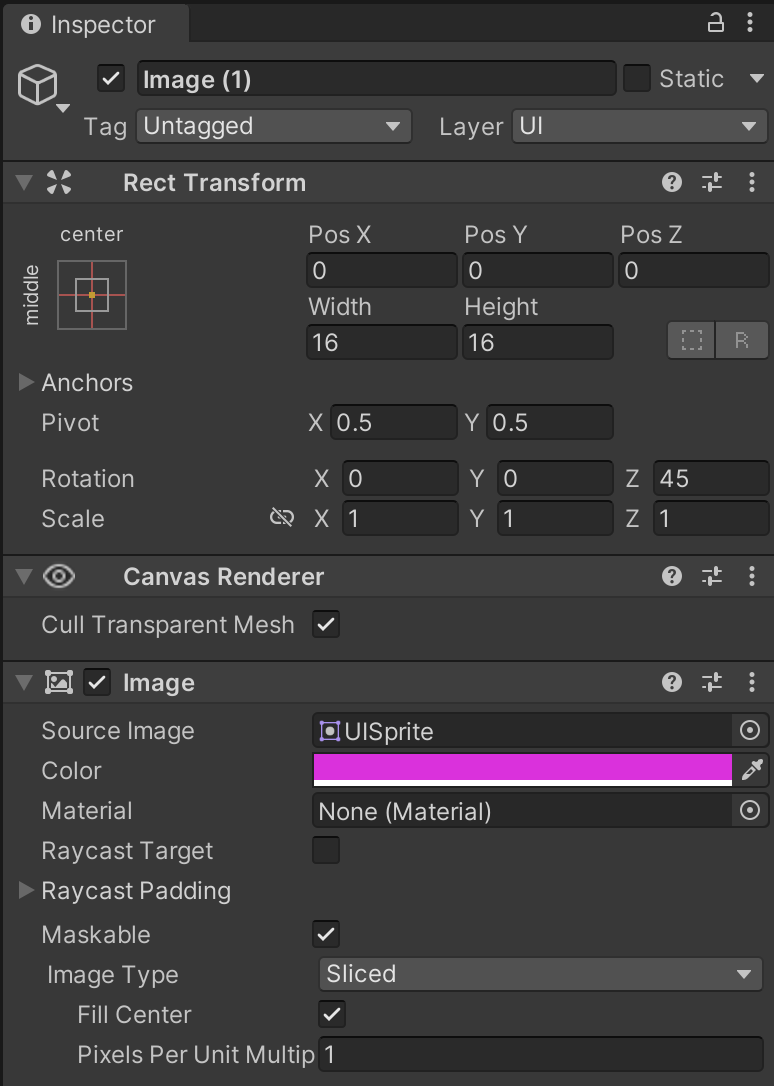Viewport: 774px width, 1086px height.
Task: Open the Rect Transform help reference
Action: (x=672, y=182)
